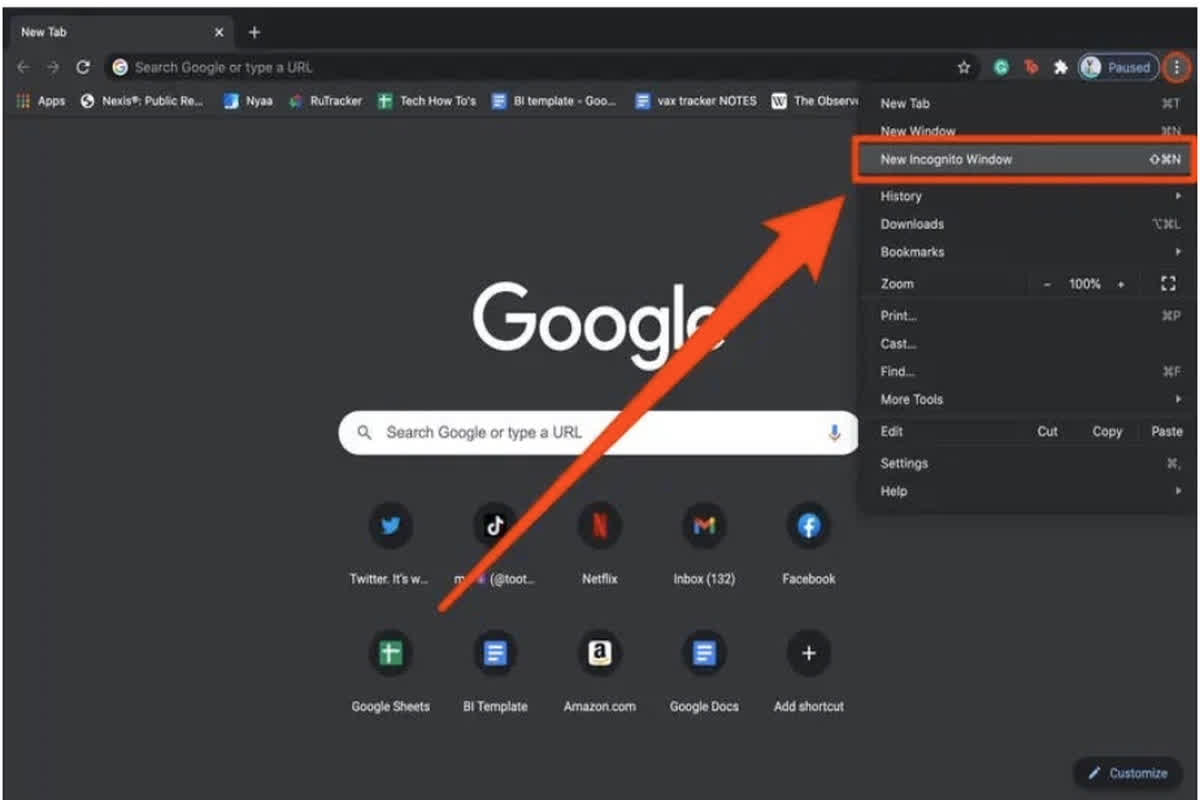Expand the History submenu
This screenshot has height=800, width=1200.
pyautogui.click(x=901, y=196)
